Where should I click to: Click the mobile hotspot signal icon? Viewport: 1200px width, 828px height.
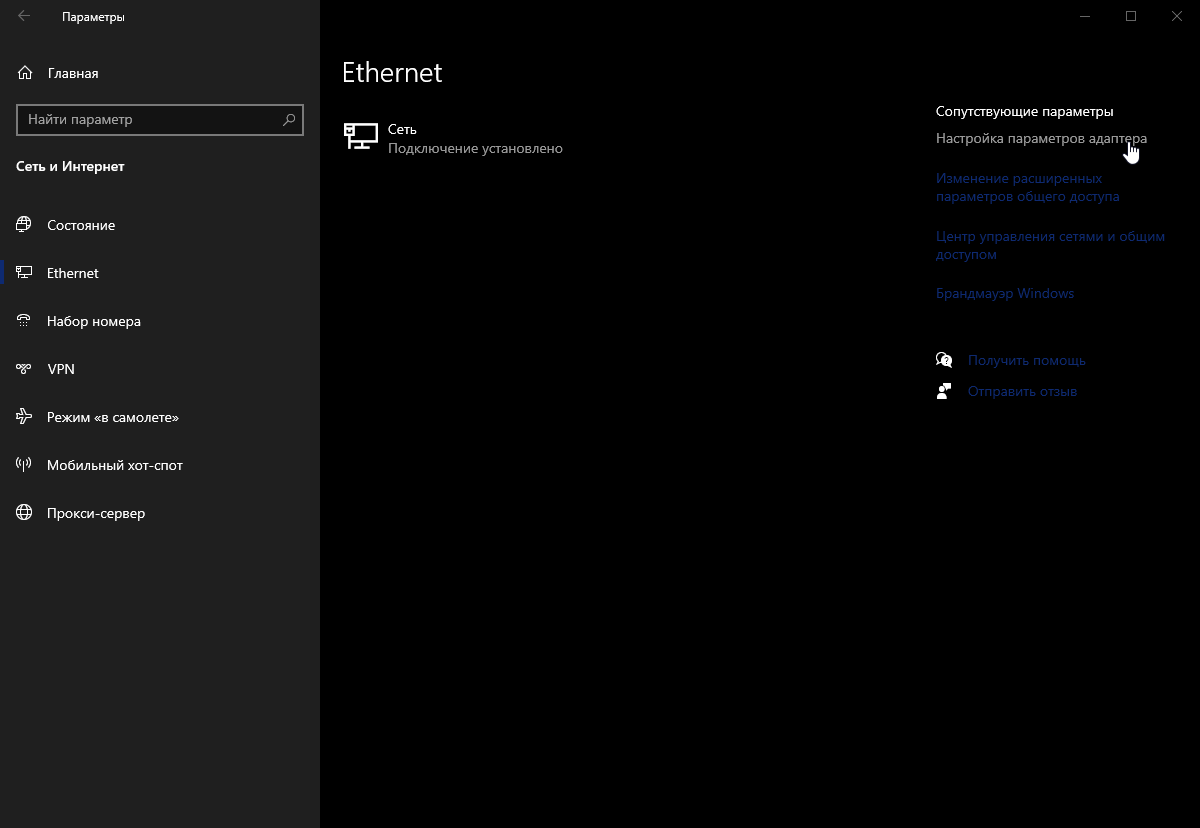[x=25, y=465]
